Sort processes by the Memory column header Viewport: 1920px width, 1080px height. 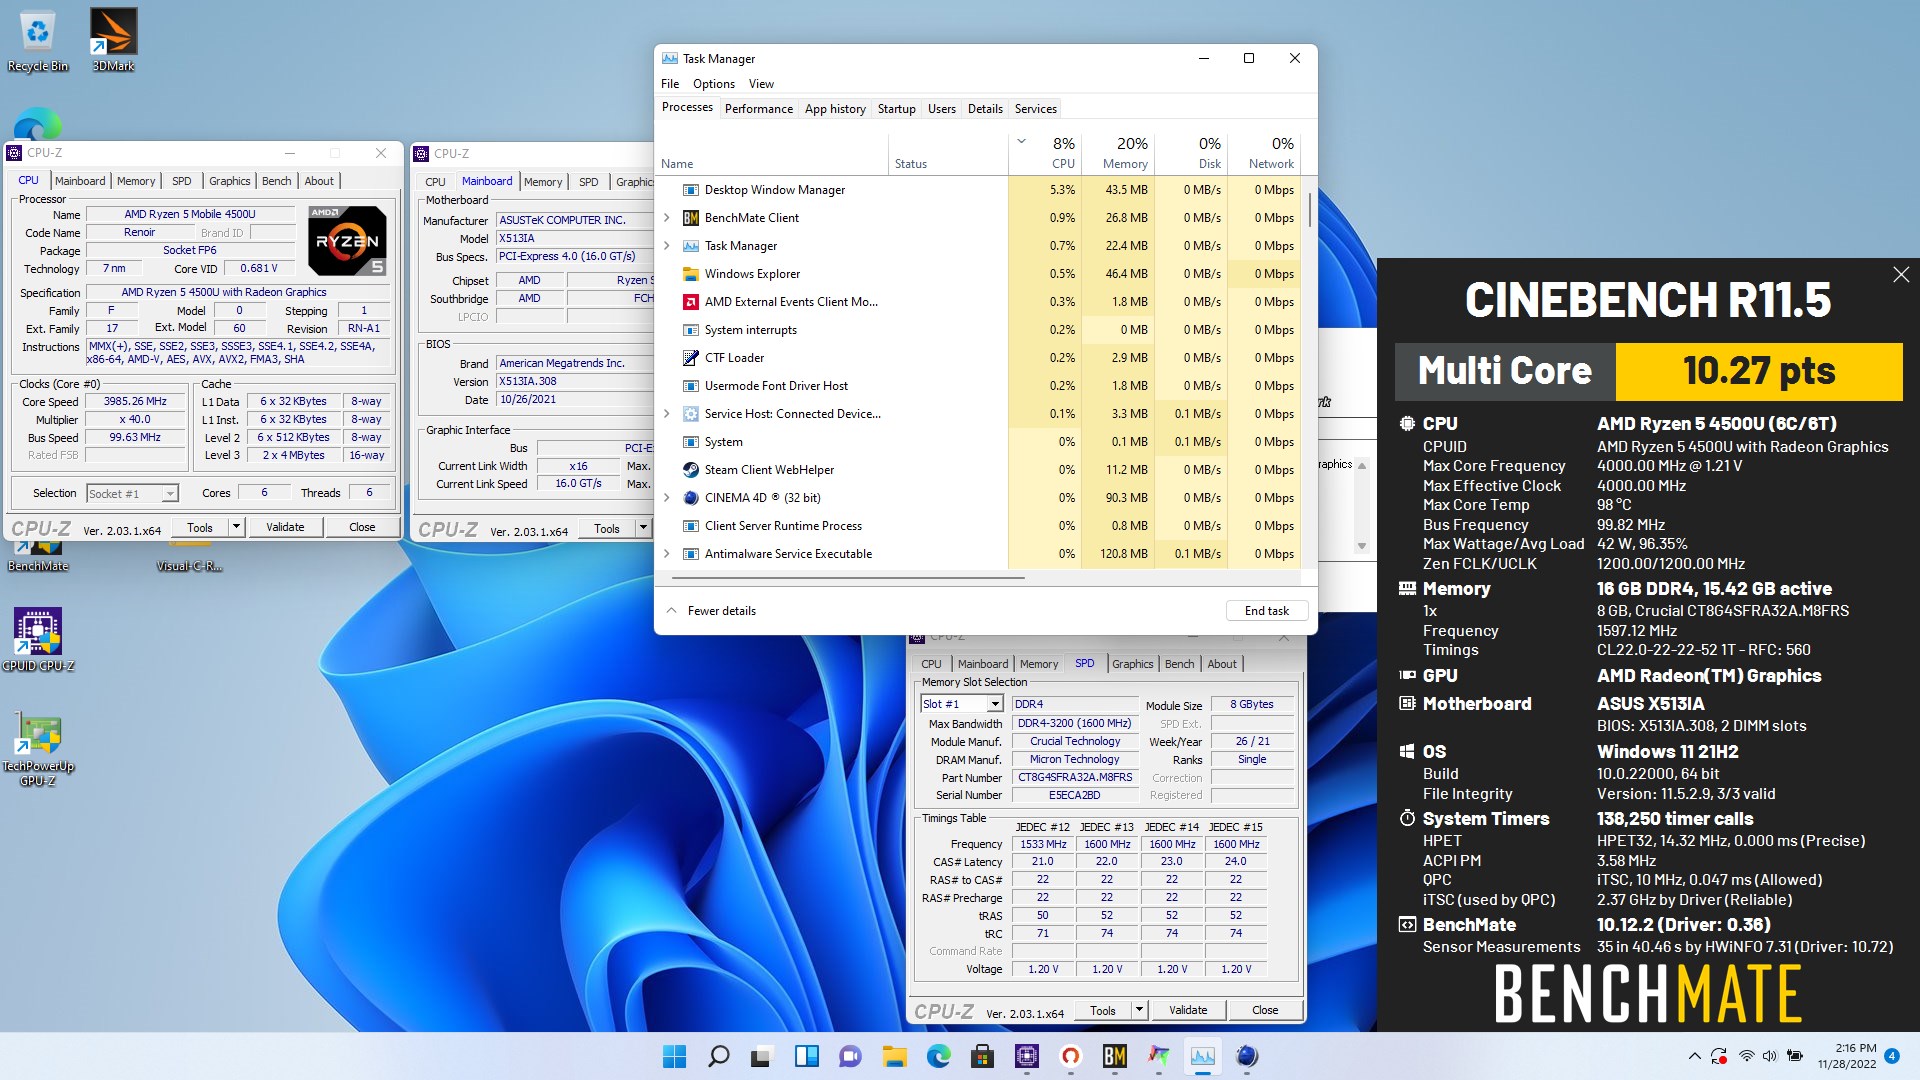click(1117, 153)
